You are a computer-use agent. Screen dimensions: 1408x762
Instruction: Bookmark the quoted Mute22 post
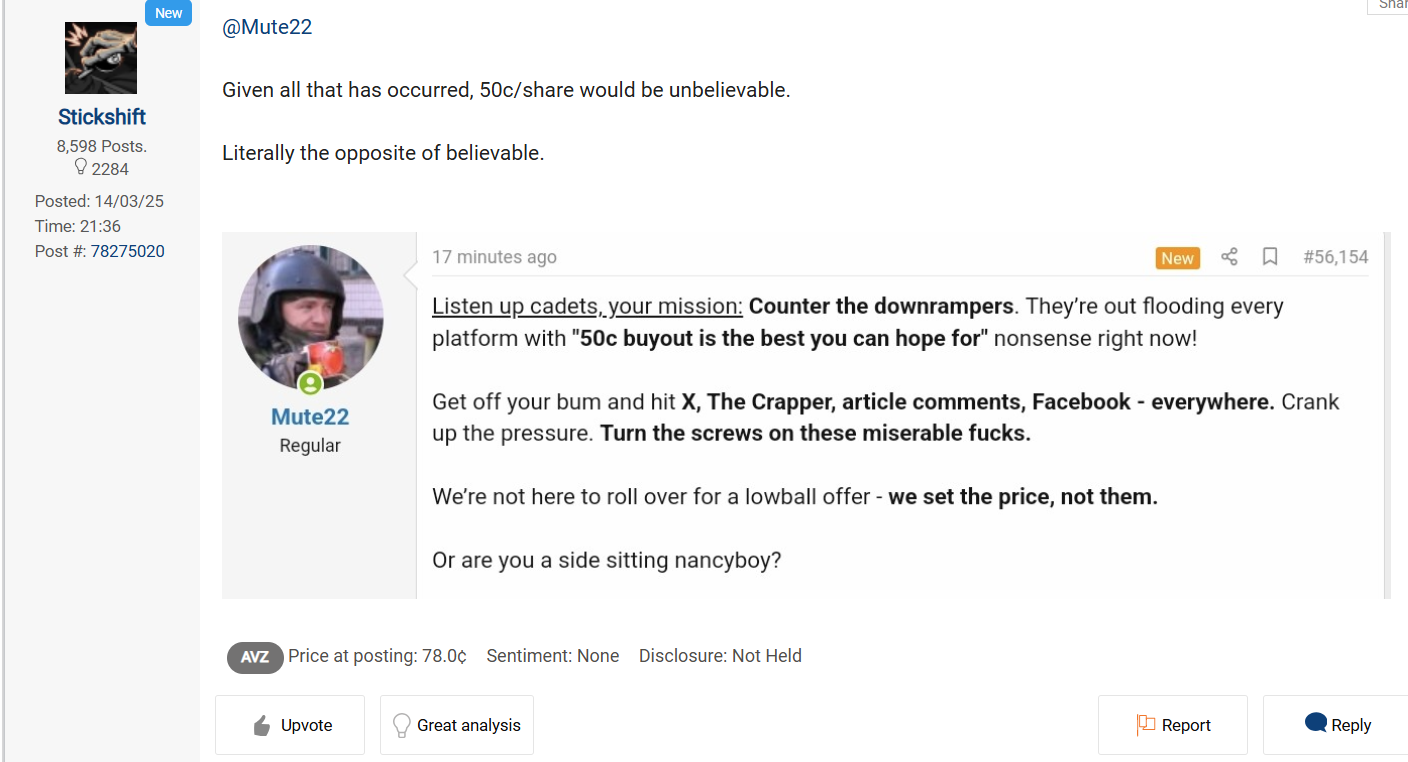(1270, 257)
